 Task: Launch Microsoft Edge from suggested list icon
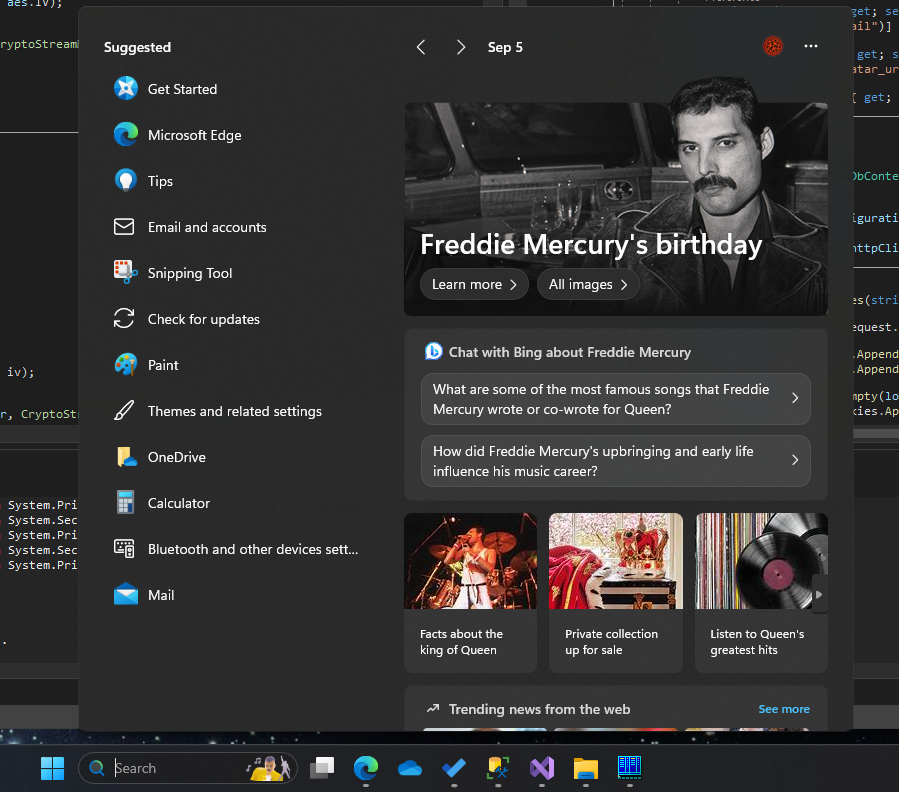tap(126, 135)
